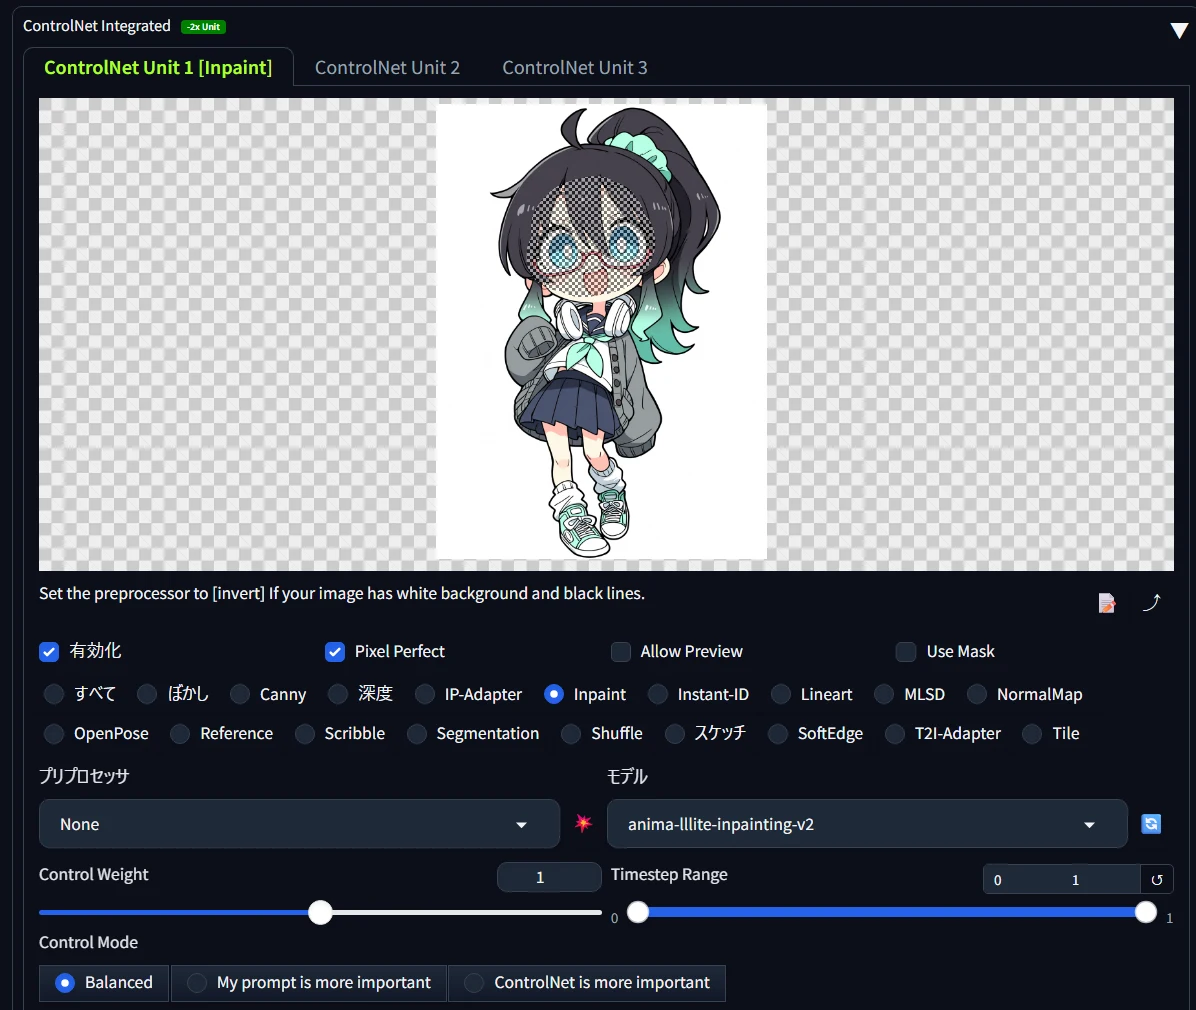Click the Control Weight slider handle
Image resolution: width=1196 pixels, height=1010 pixels.
click(320, 912)
